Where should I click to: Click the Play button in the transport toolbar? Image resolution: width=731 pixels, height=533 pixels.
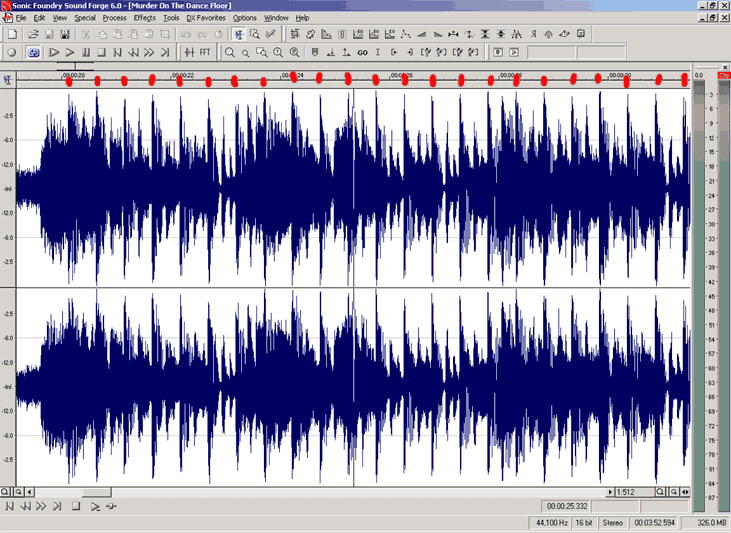tap(70, 52)
